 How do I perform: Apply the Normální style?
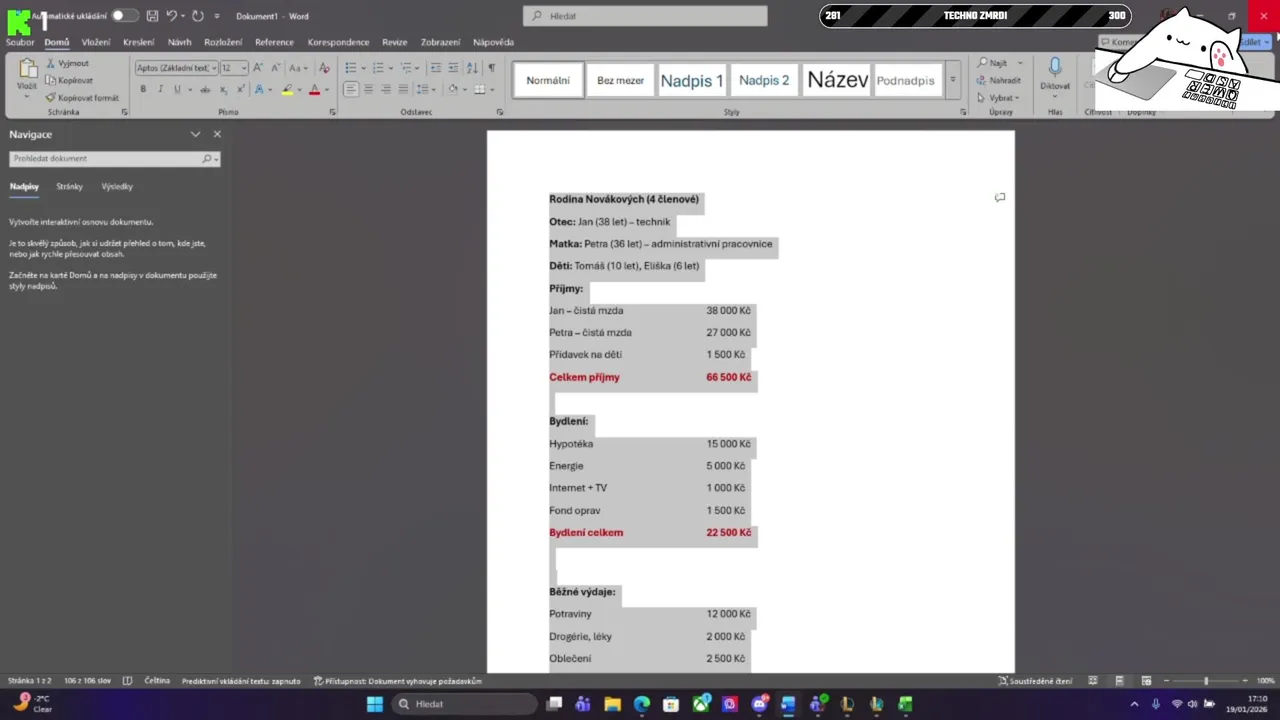coord(548,81)
